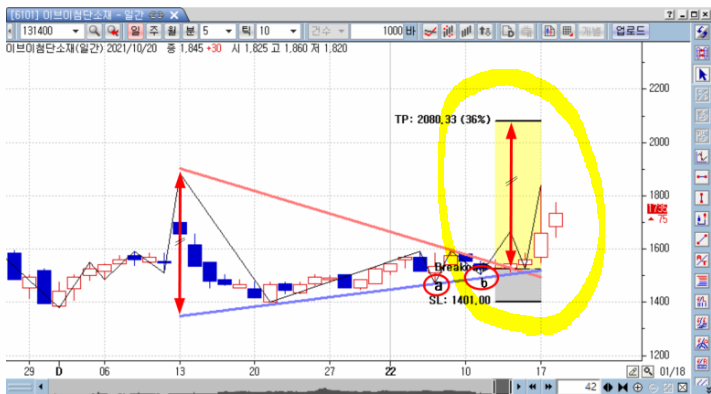Click the chart magnifier icon near 01/18
Screen dimensions: 711x394
coord(648,372)
